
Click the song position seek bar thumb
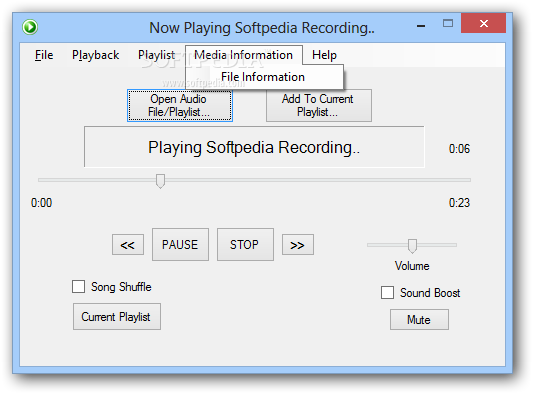(x=160, y=181)
